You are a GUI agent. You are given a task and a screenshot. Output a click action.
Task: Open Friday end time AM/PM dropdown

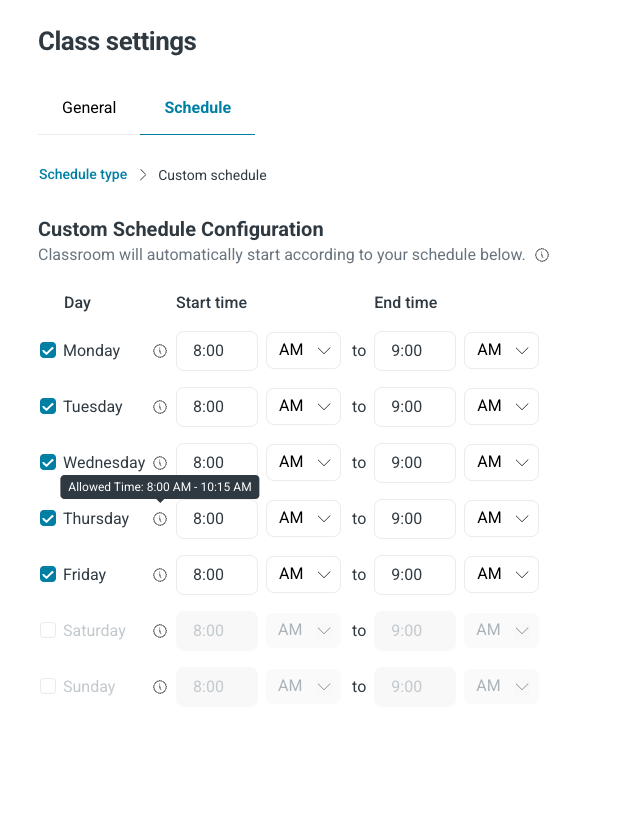tap(501, 575)
